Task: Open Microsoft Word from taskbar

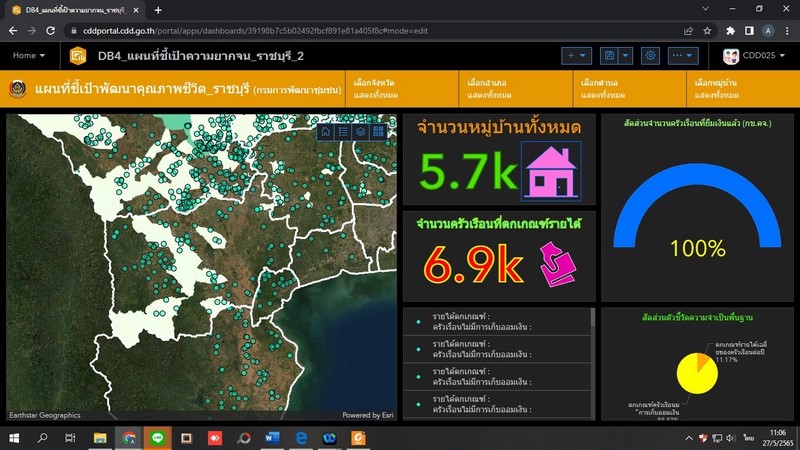Action: coord(272,438)
